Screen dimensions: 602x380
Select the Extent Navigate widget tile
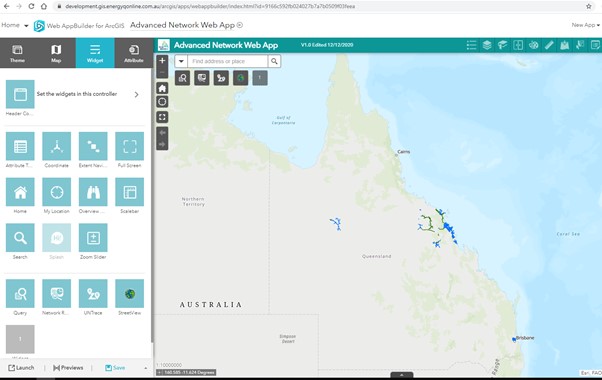pyautogui.click(x=93, y=146)
